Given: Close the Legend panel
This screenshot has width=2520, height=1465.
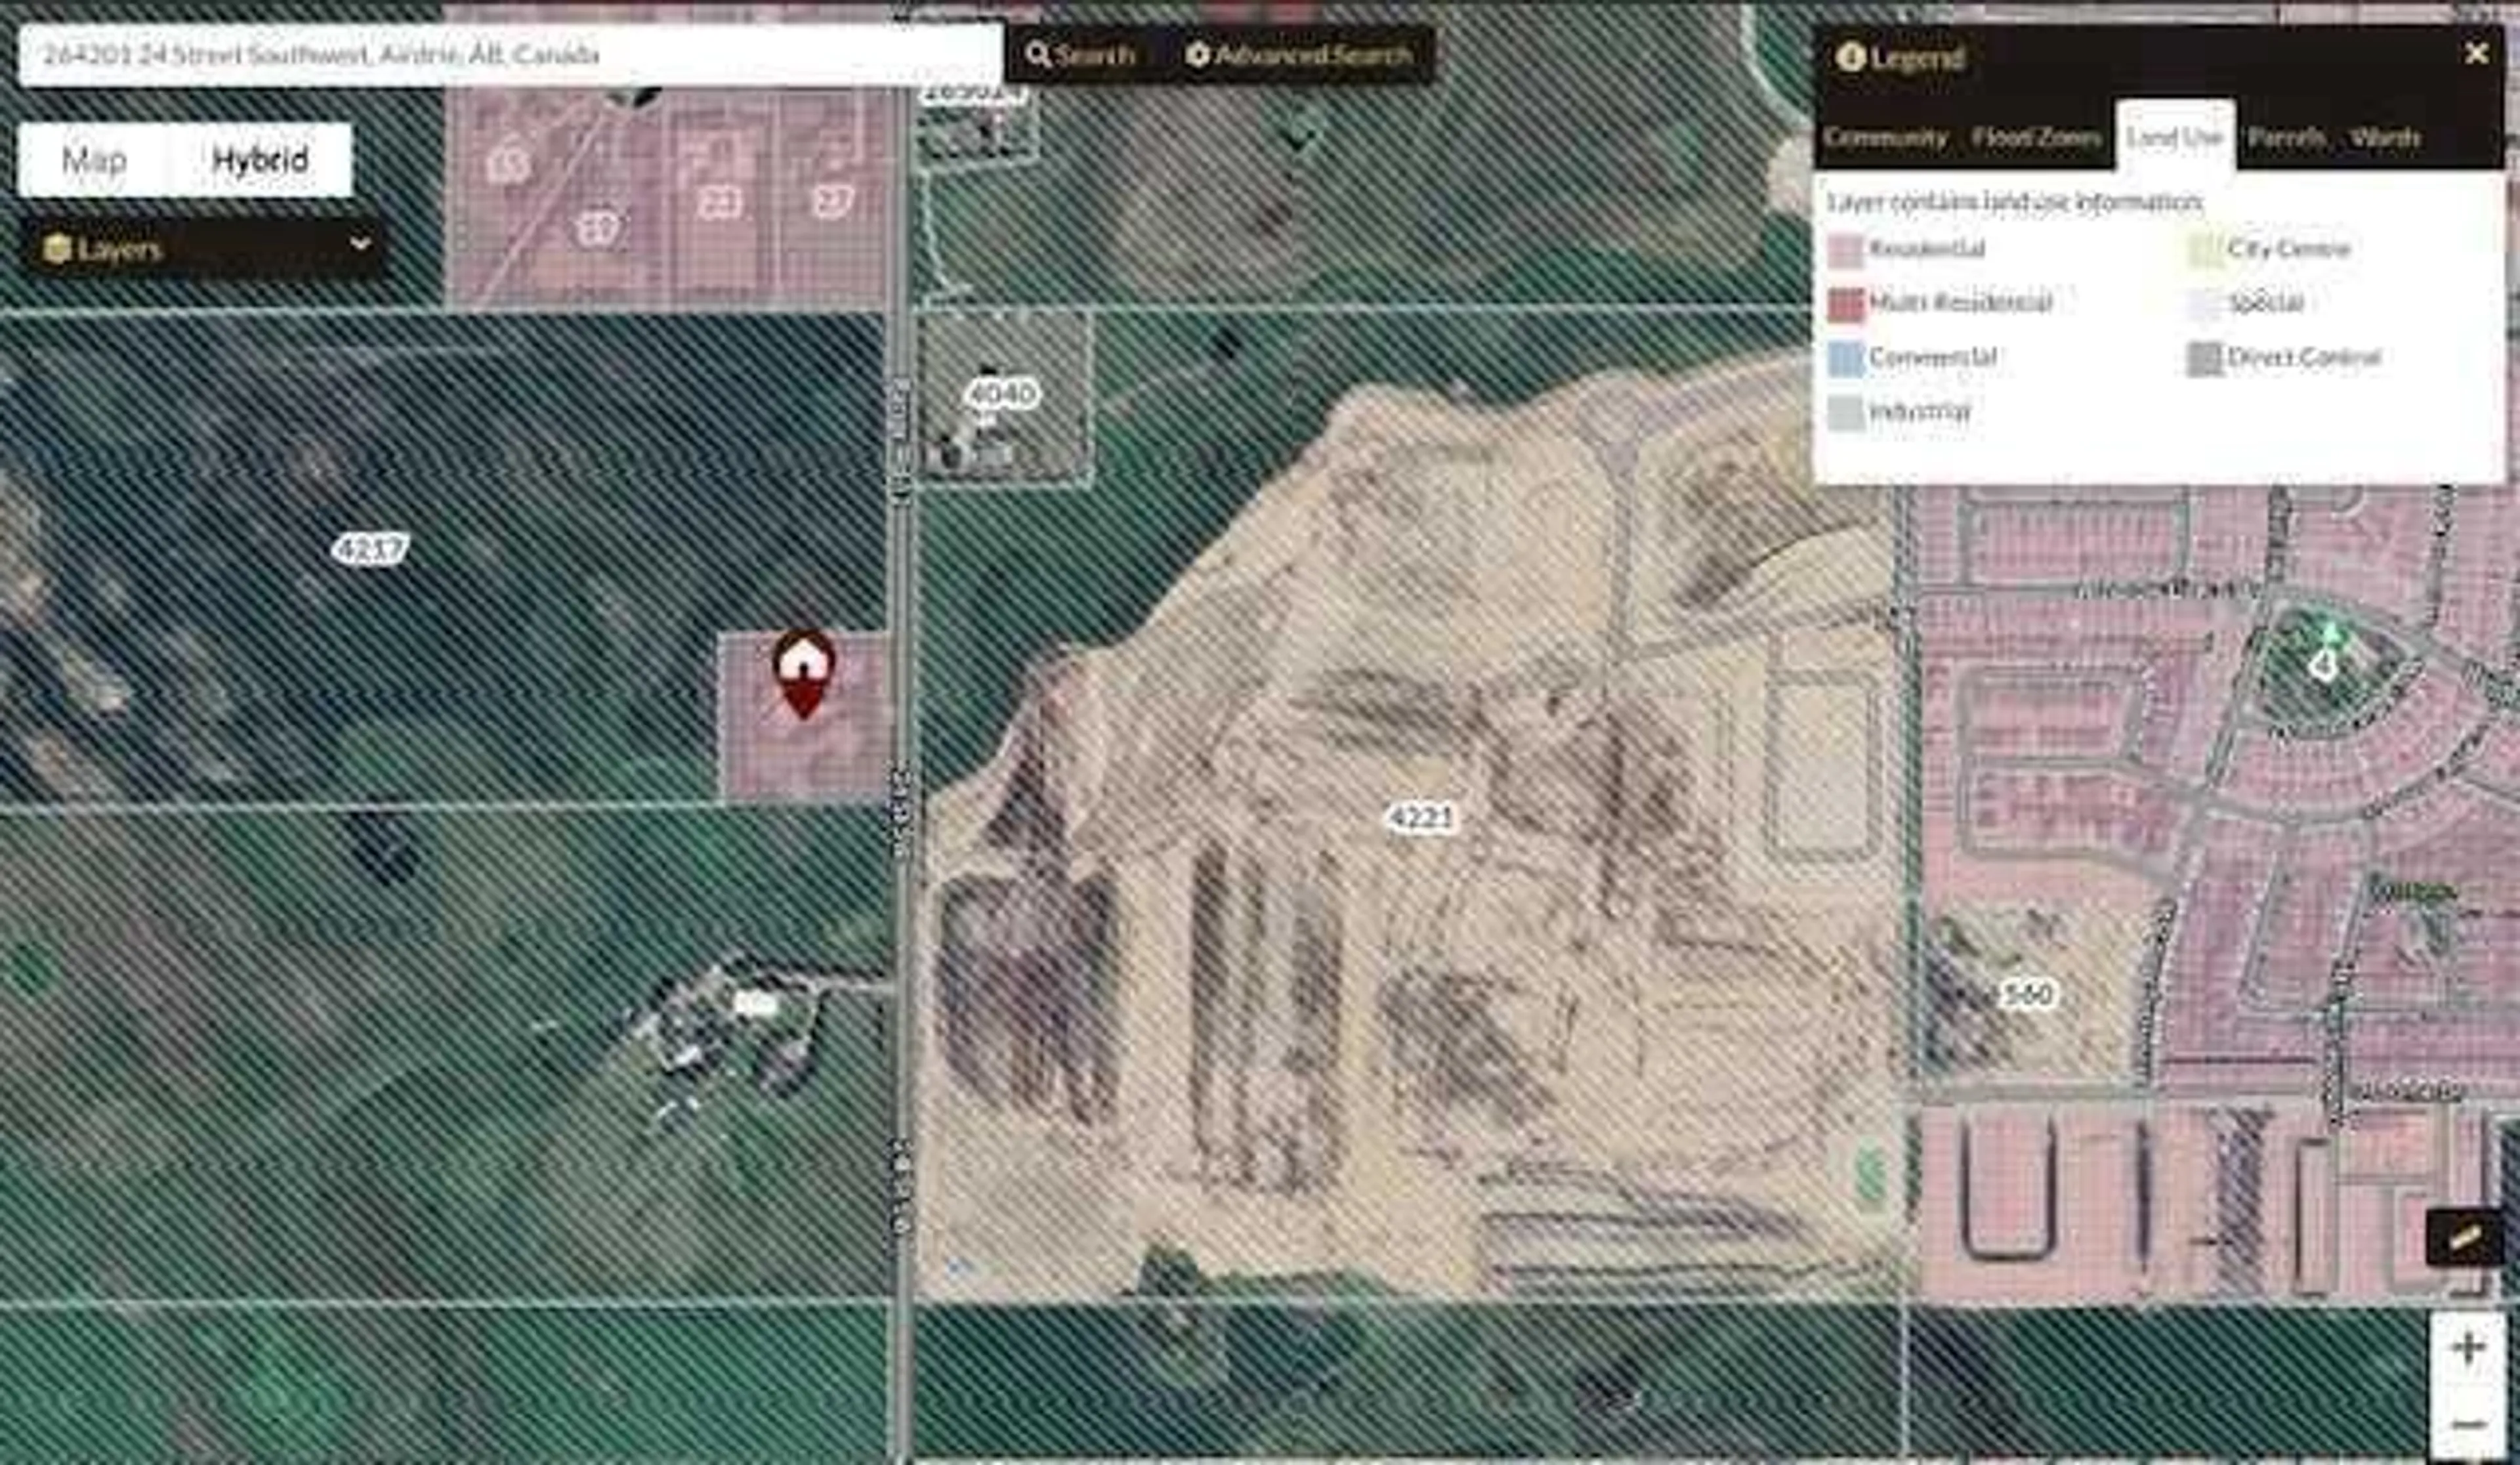Looking at the screenshot, I should pyautogui.click(x=2476, y=54).
